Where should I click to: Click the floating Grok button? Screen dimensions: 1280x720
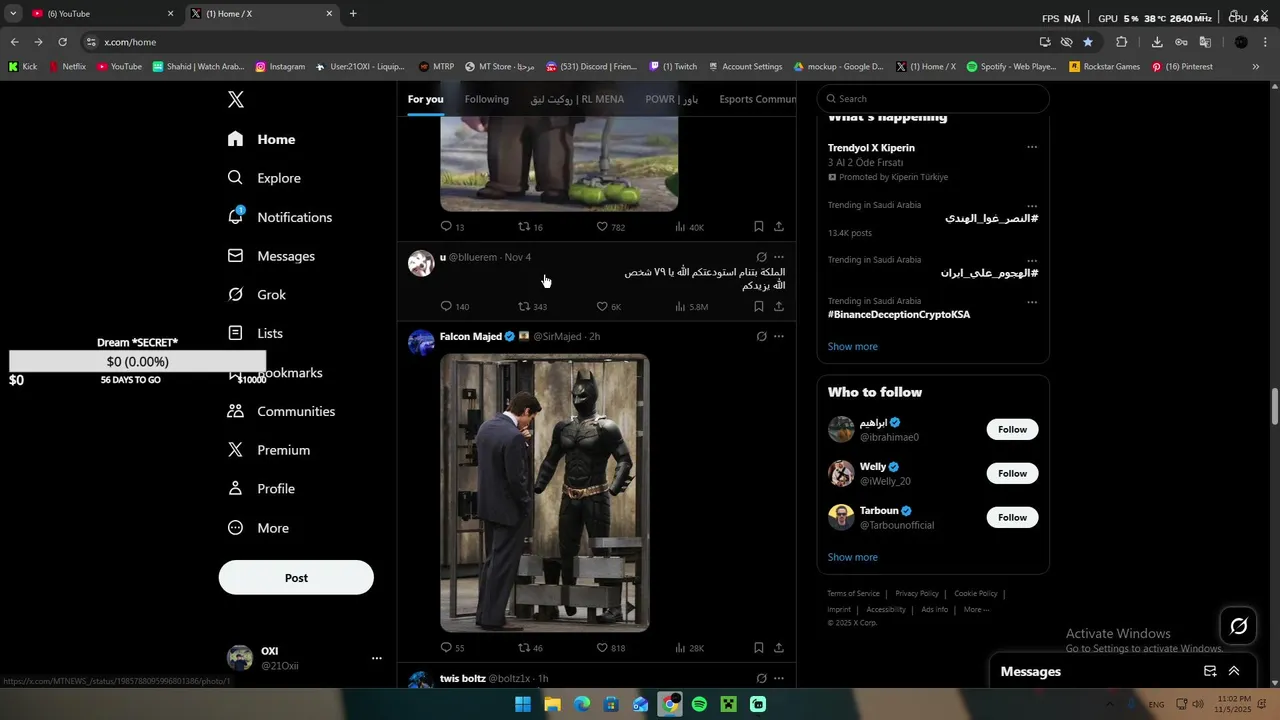[1239, 626]
